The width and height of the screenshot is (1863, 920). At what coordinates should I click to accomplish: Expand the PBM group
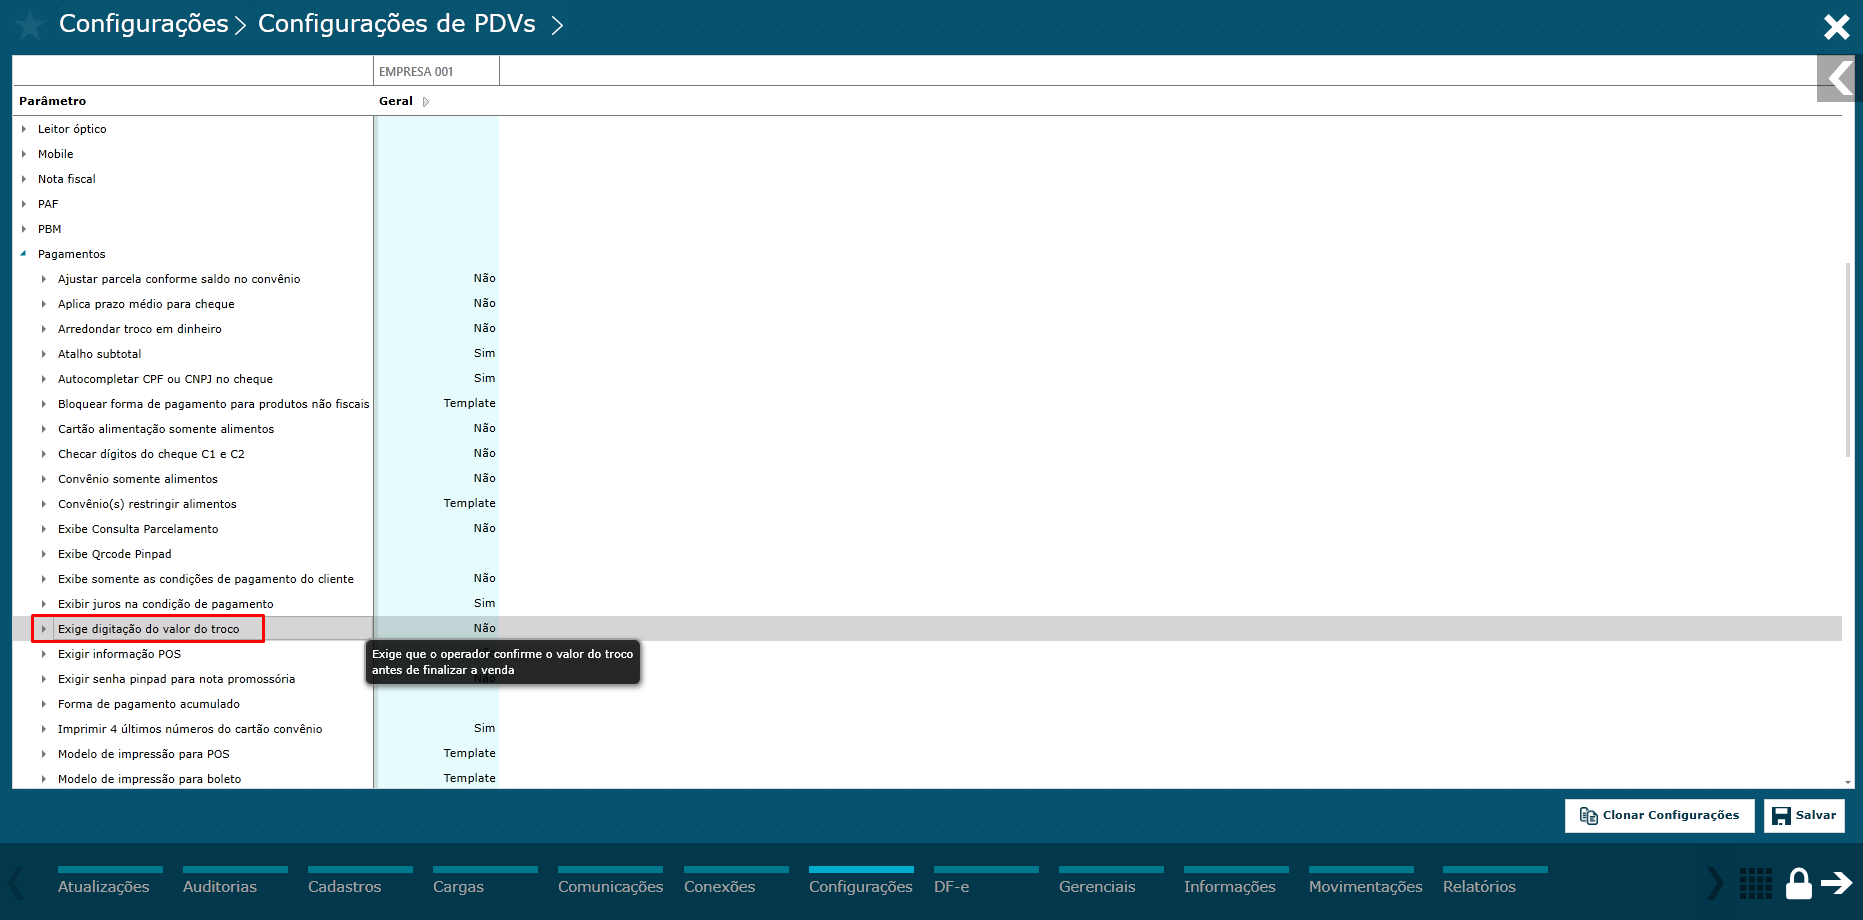[24, 229]
